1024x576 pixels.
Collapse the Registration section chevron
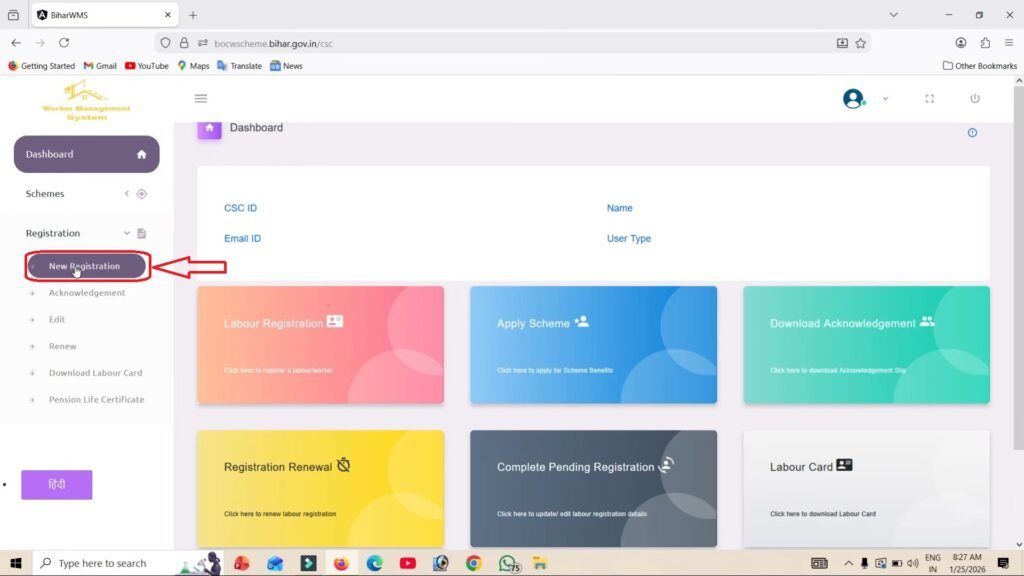click(x=126, y=232)
